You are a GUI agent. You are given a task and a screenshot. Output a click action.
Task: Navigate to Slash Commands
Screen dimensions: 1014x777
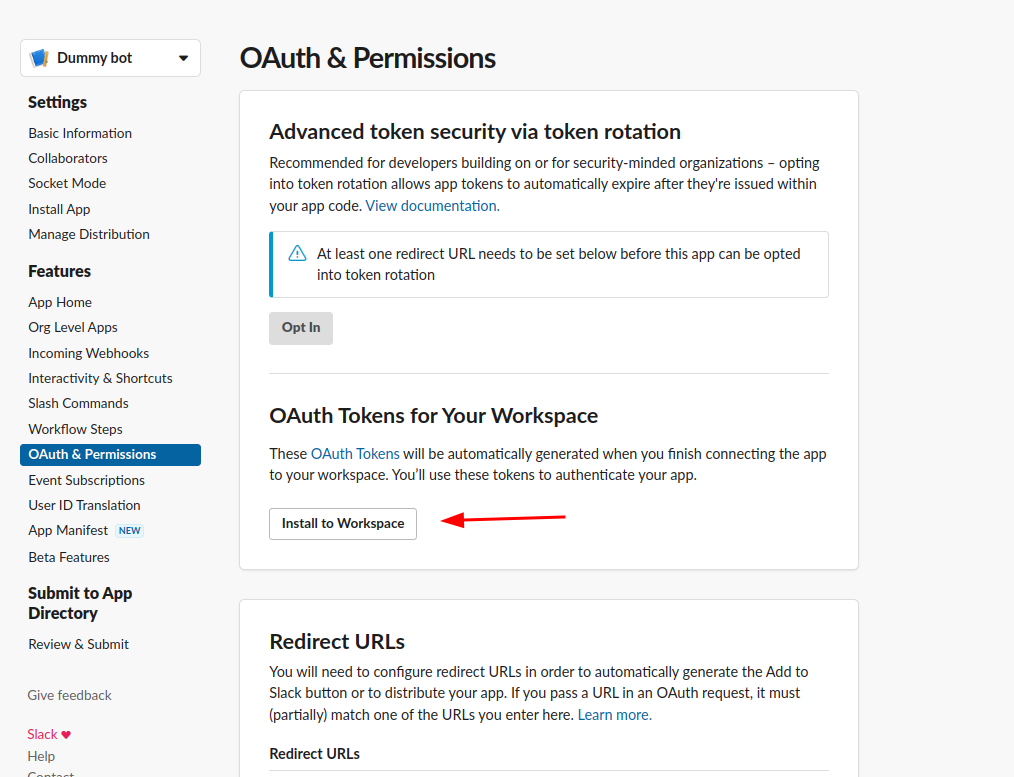[78, 403]
